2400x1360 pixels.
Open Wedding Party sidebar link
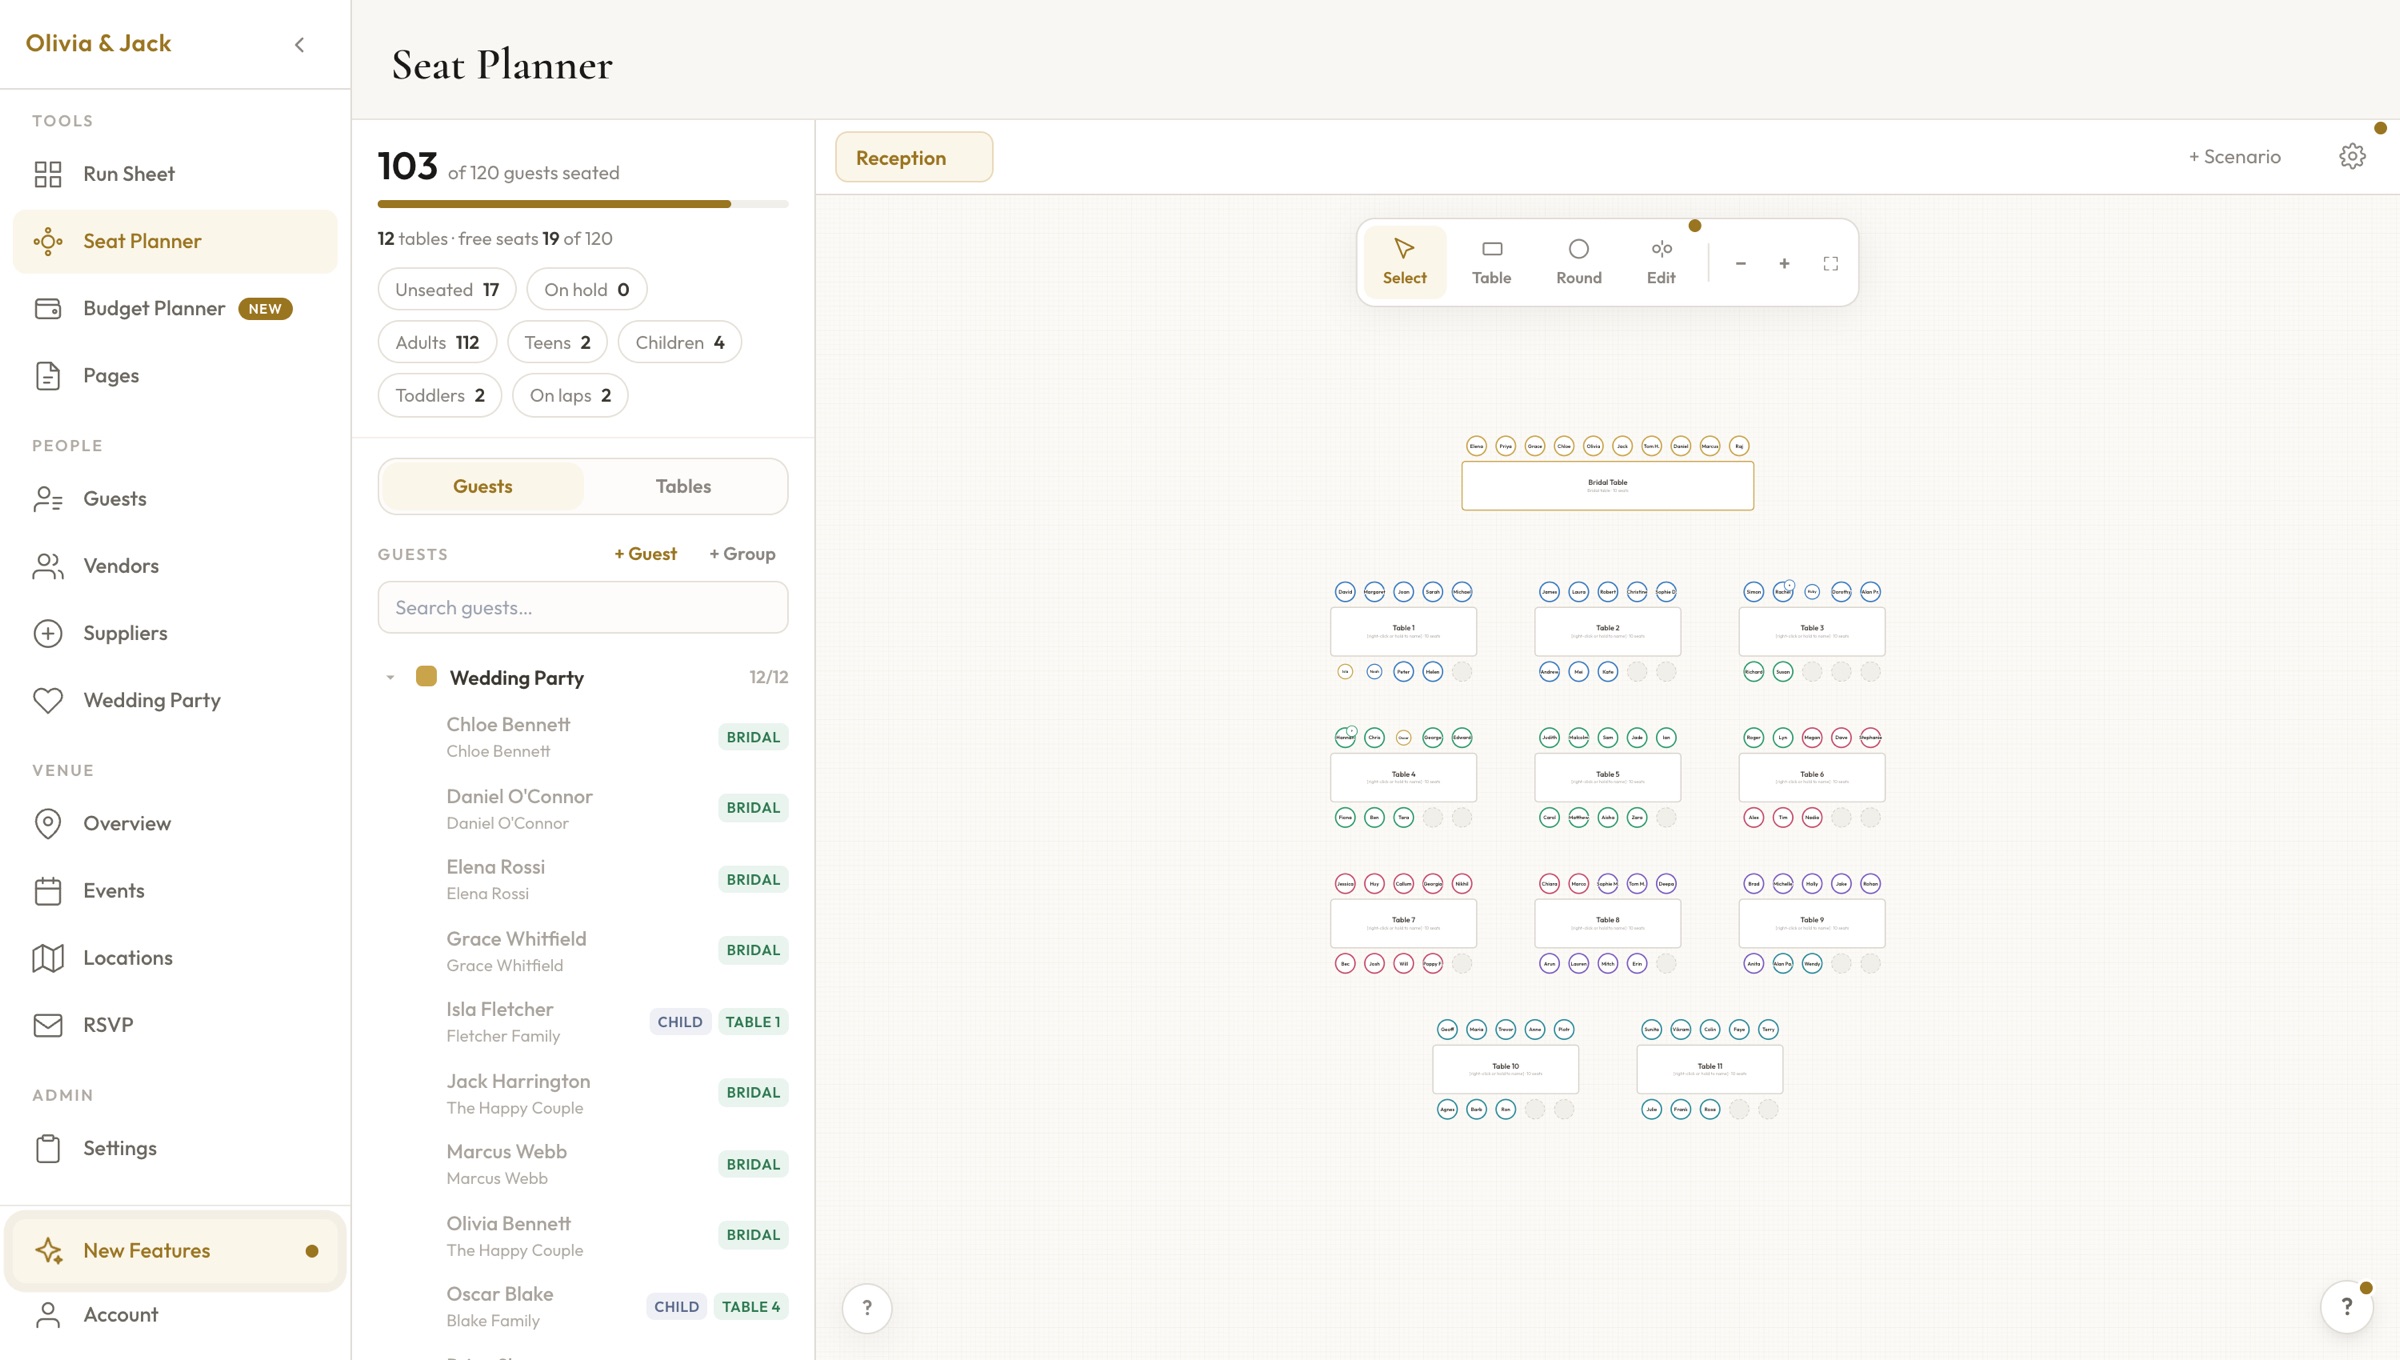coord(175,700)
